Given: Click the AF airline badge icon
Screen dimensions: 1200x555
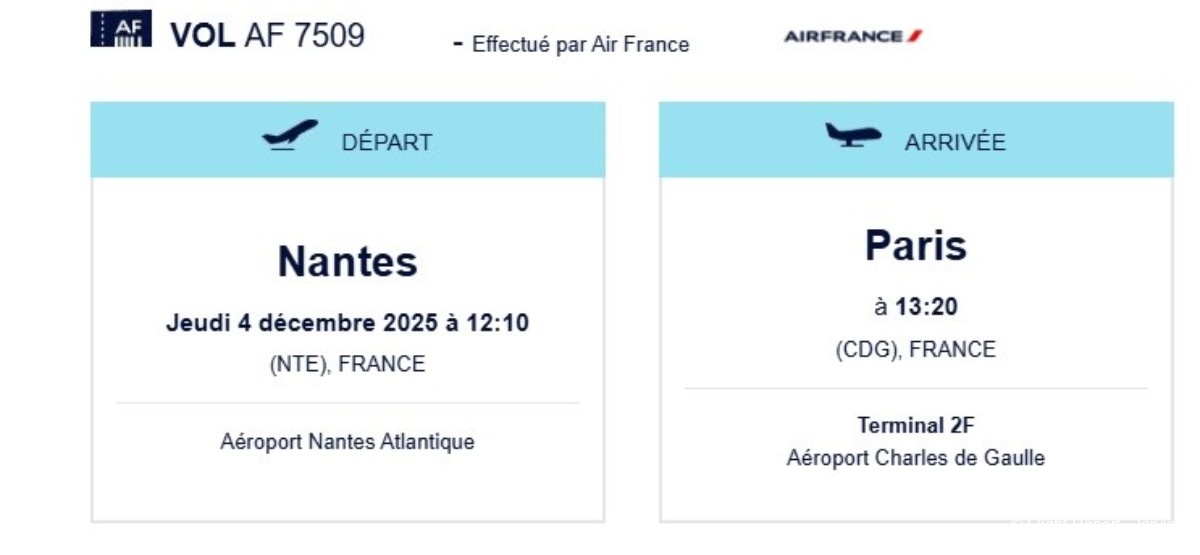Looking at the screenshot, I should (x=121, y=29).
